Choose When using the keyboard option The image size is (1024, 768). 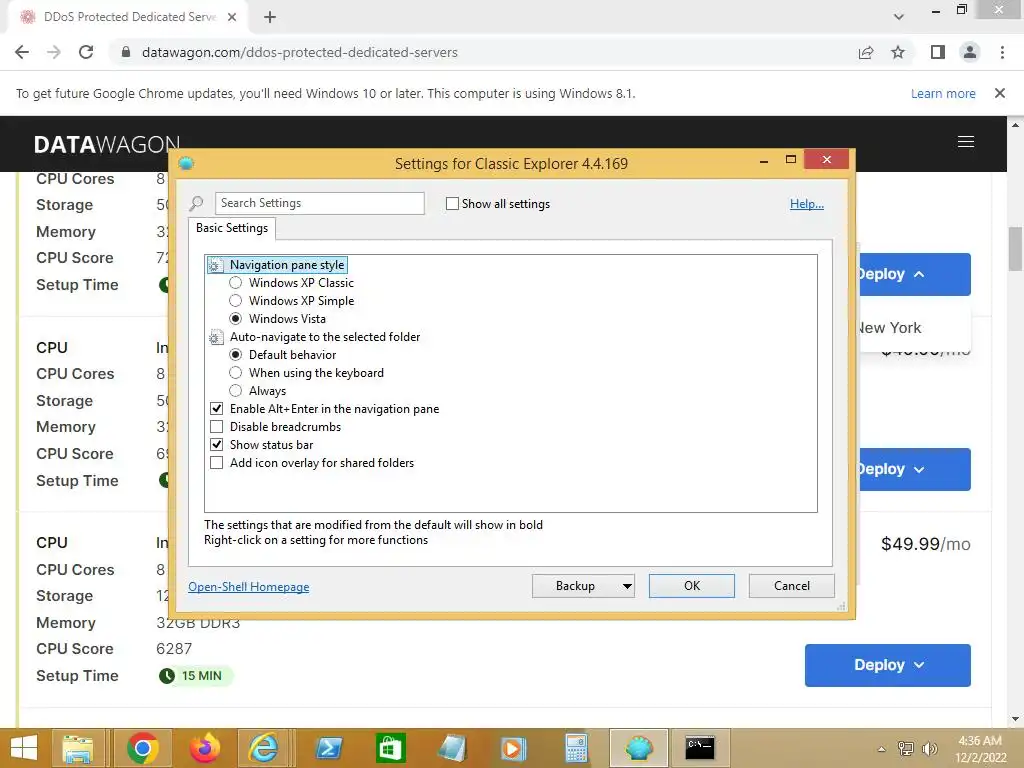(236, 373)
